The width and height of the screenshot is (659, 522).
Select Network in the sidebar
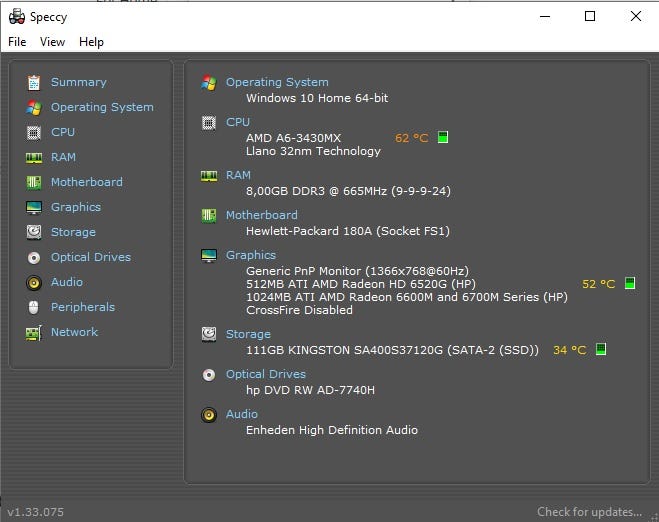pos(74,332)
